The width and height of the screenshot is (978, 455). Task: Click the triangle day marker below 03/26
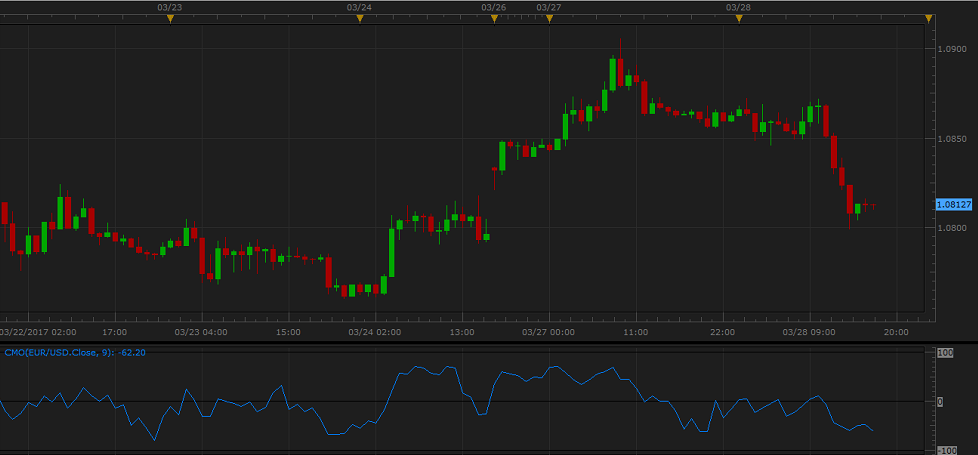494,19
